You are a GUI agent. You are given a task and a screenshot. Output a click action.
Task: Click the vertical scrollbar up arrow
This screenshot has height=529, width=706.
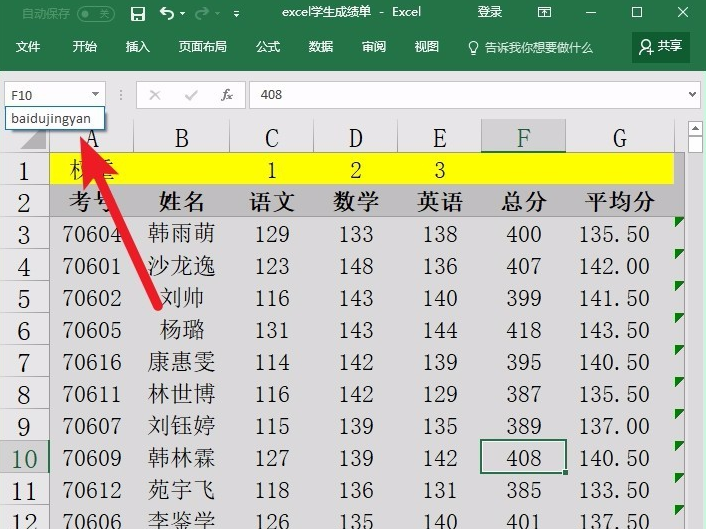[x=696, y=128]
